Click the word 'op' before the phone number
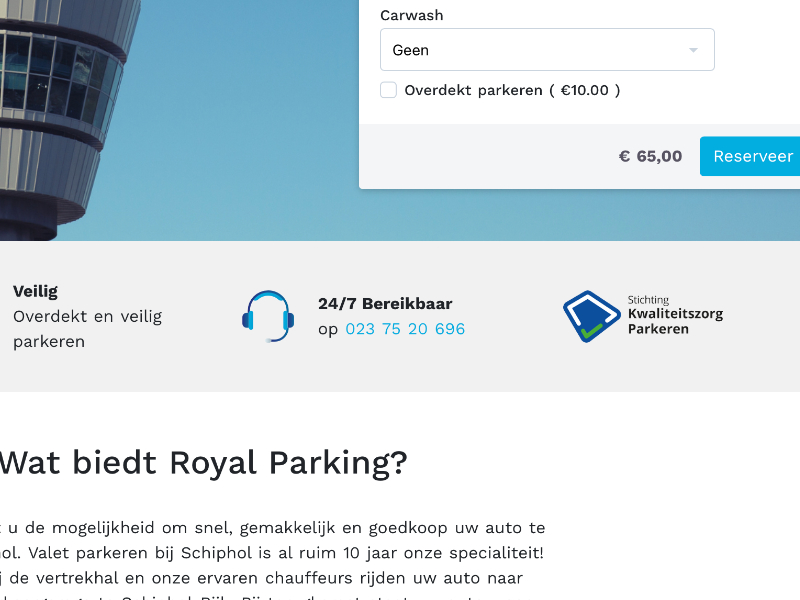The width and height of the screenshot is (800, 600). [x=328, y=329]
